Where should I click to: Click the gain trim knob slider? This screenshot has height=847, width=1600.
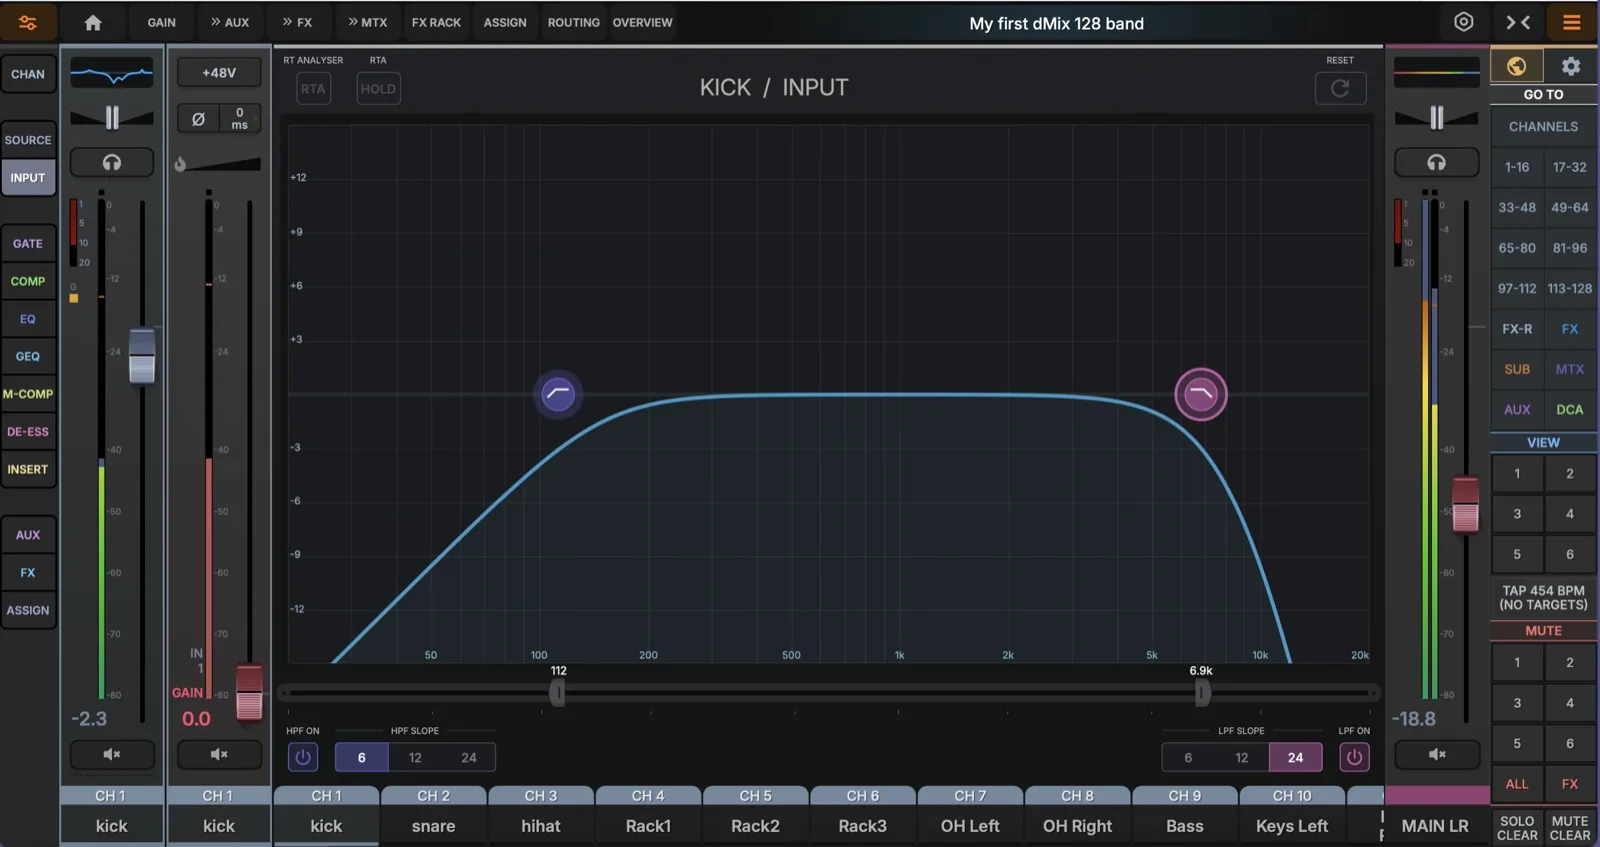click(x=219, y=164)
